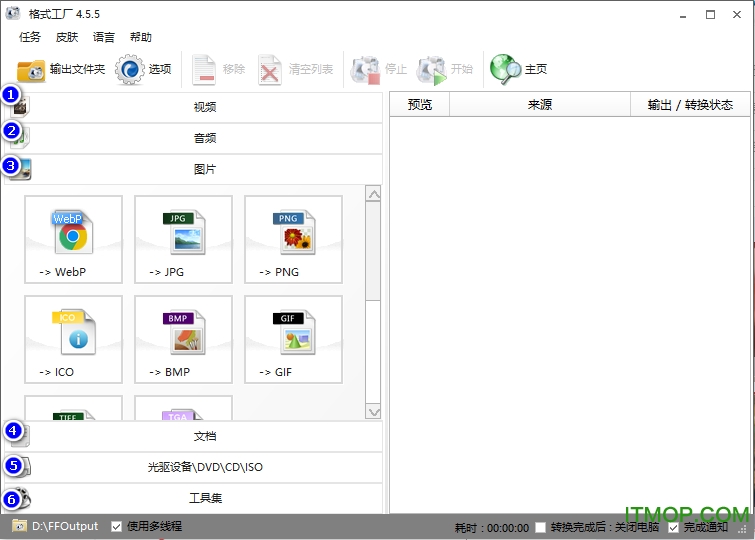Click the format list scroll-down arrow

click(x=373, y=411)
